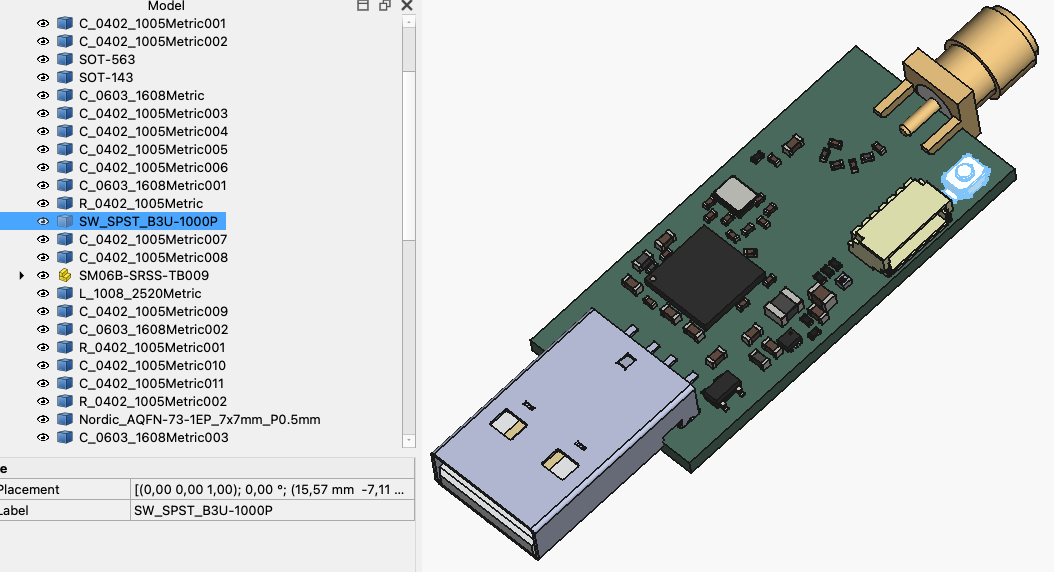
Task: Click the C_0402_1005Metric006 cube icon
Action: point(65,167)
